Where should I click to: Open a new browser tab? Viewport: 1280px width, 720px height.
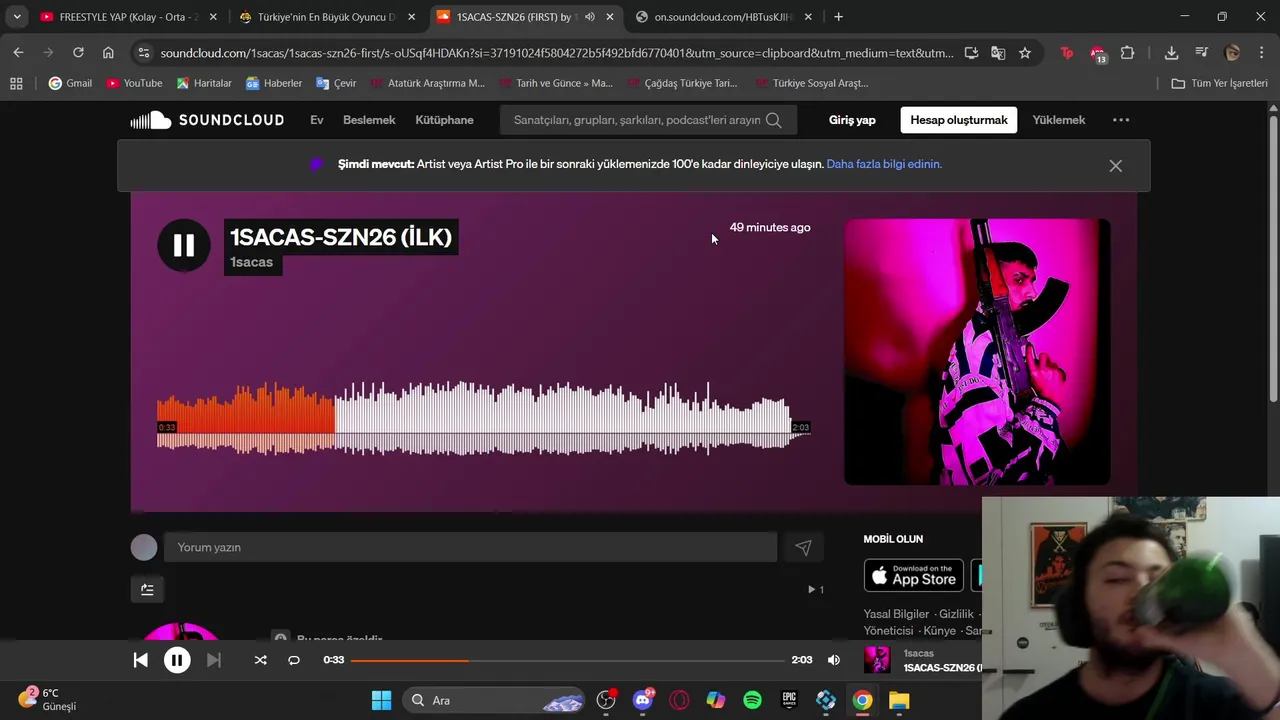(x=838, y=17)
